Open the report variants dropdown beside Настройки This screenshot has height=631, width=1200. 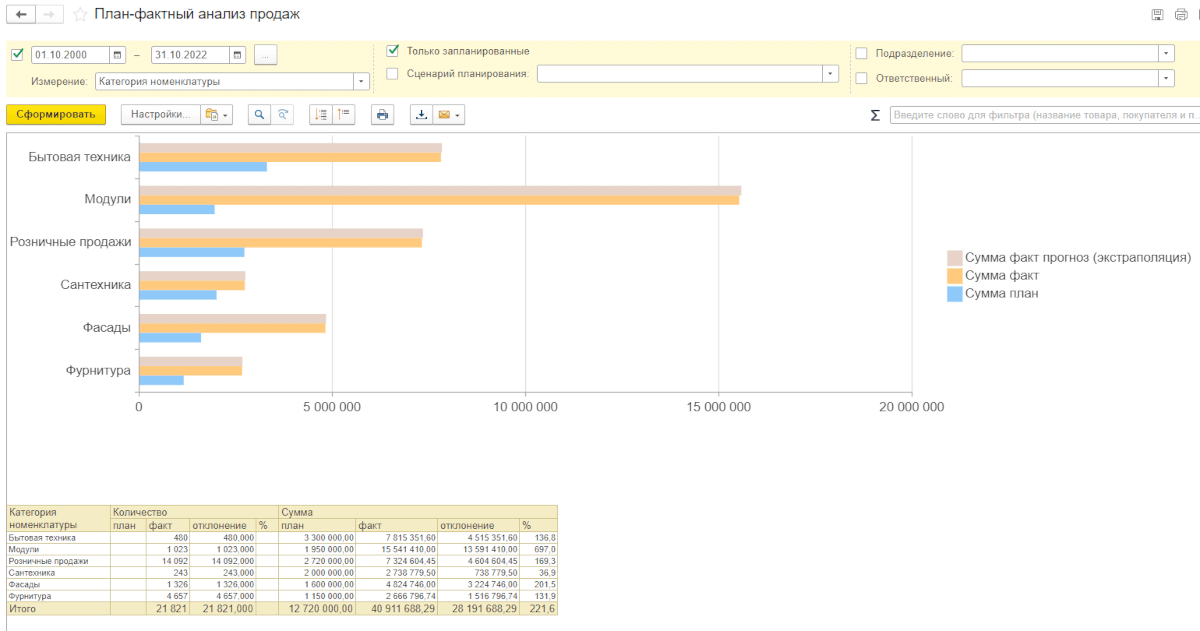click(216, 115)
